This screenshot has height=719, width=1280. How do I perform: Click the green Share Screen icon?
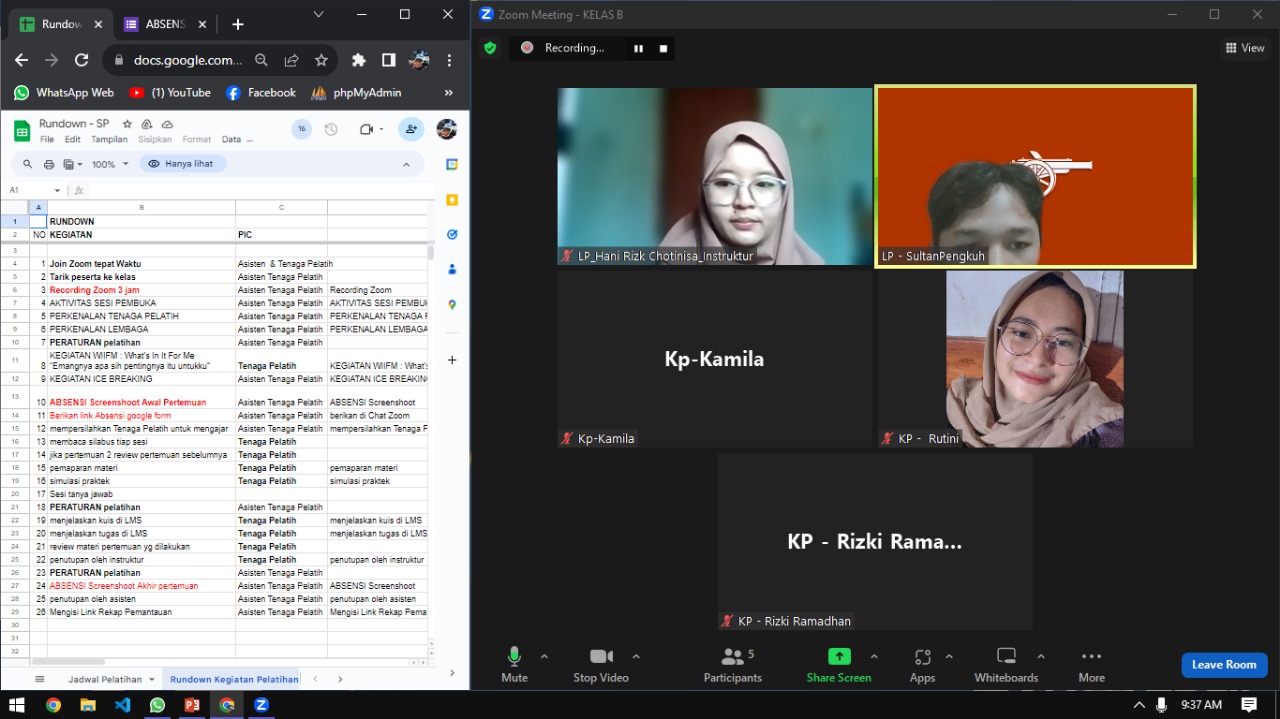click(839, 657)
